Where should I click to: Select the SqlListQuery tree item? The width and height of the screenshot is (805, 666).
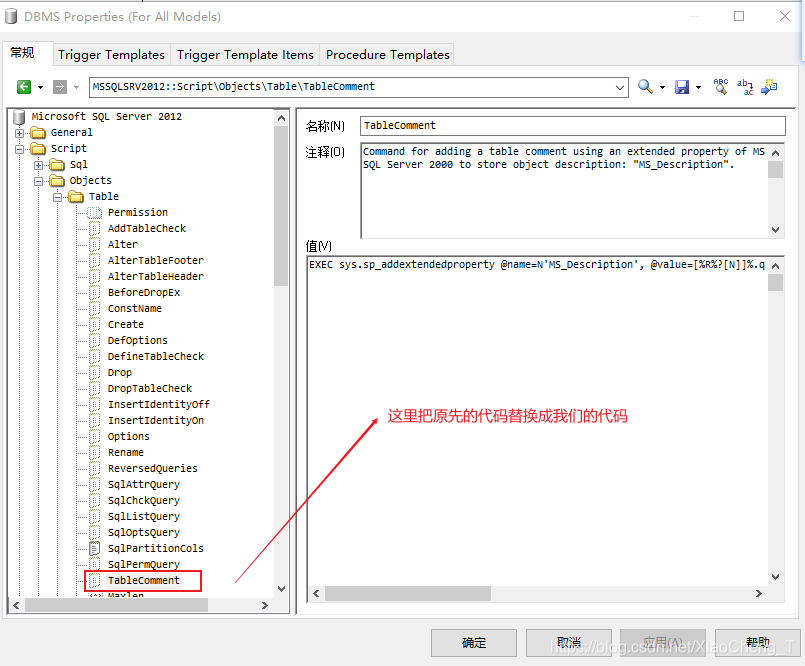144,517
